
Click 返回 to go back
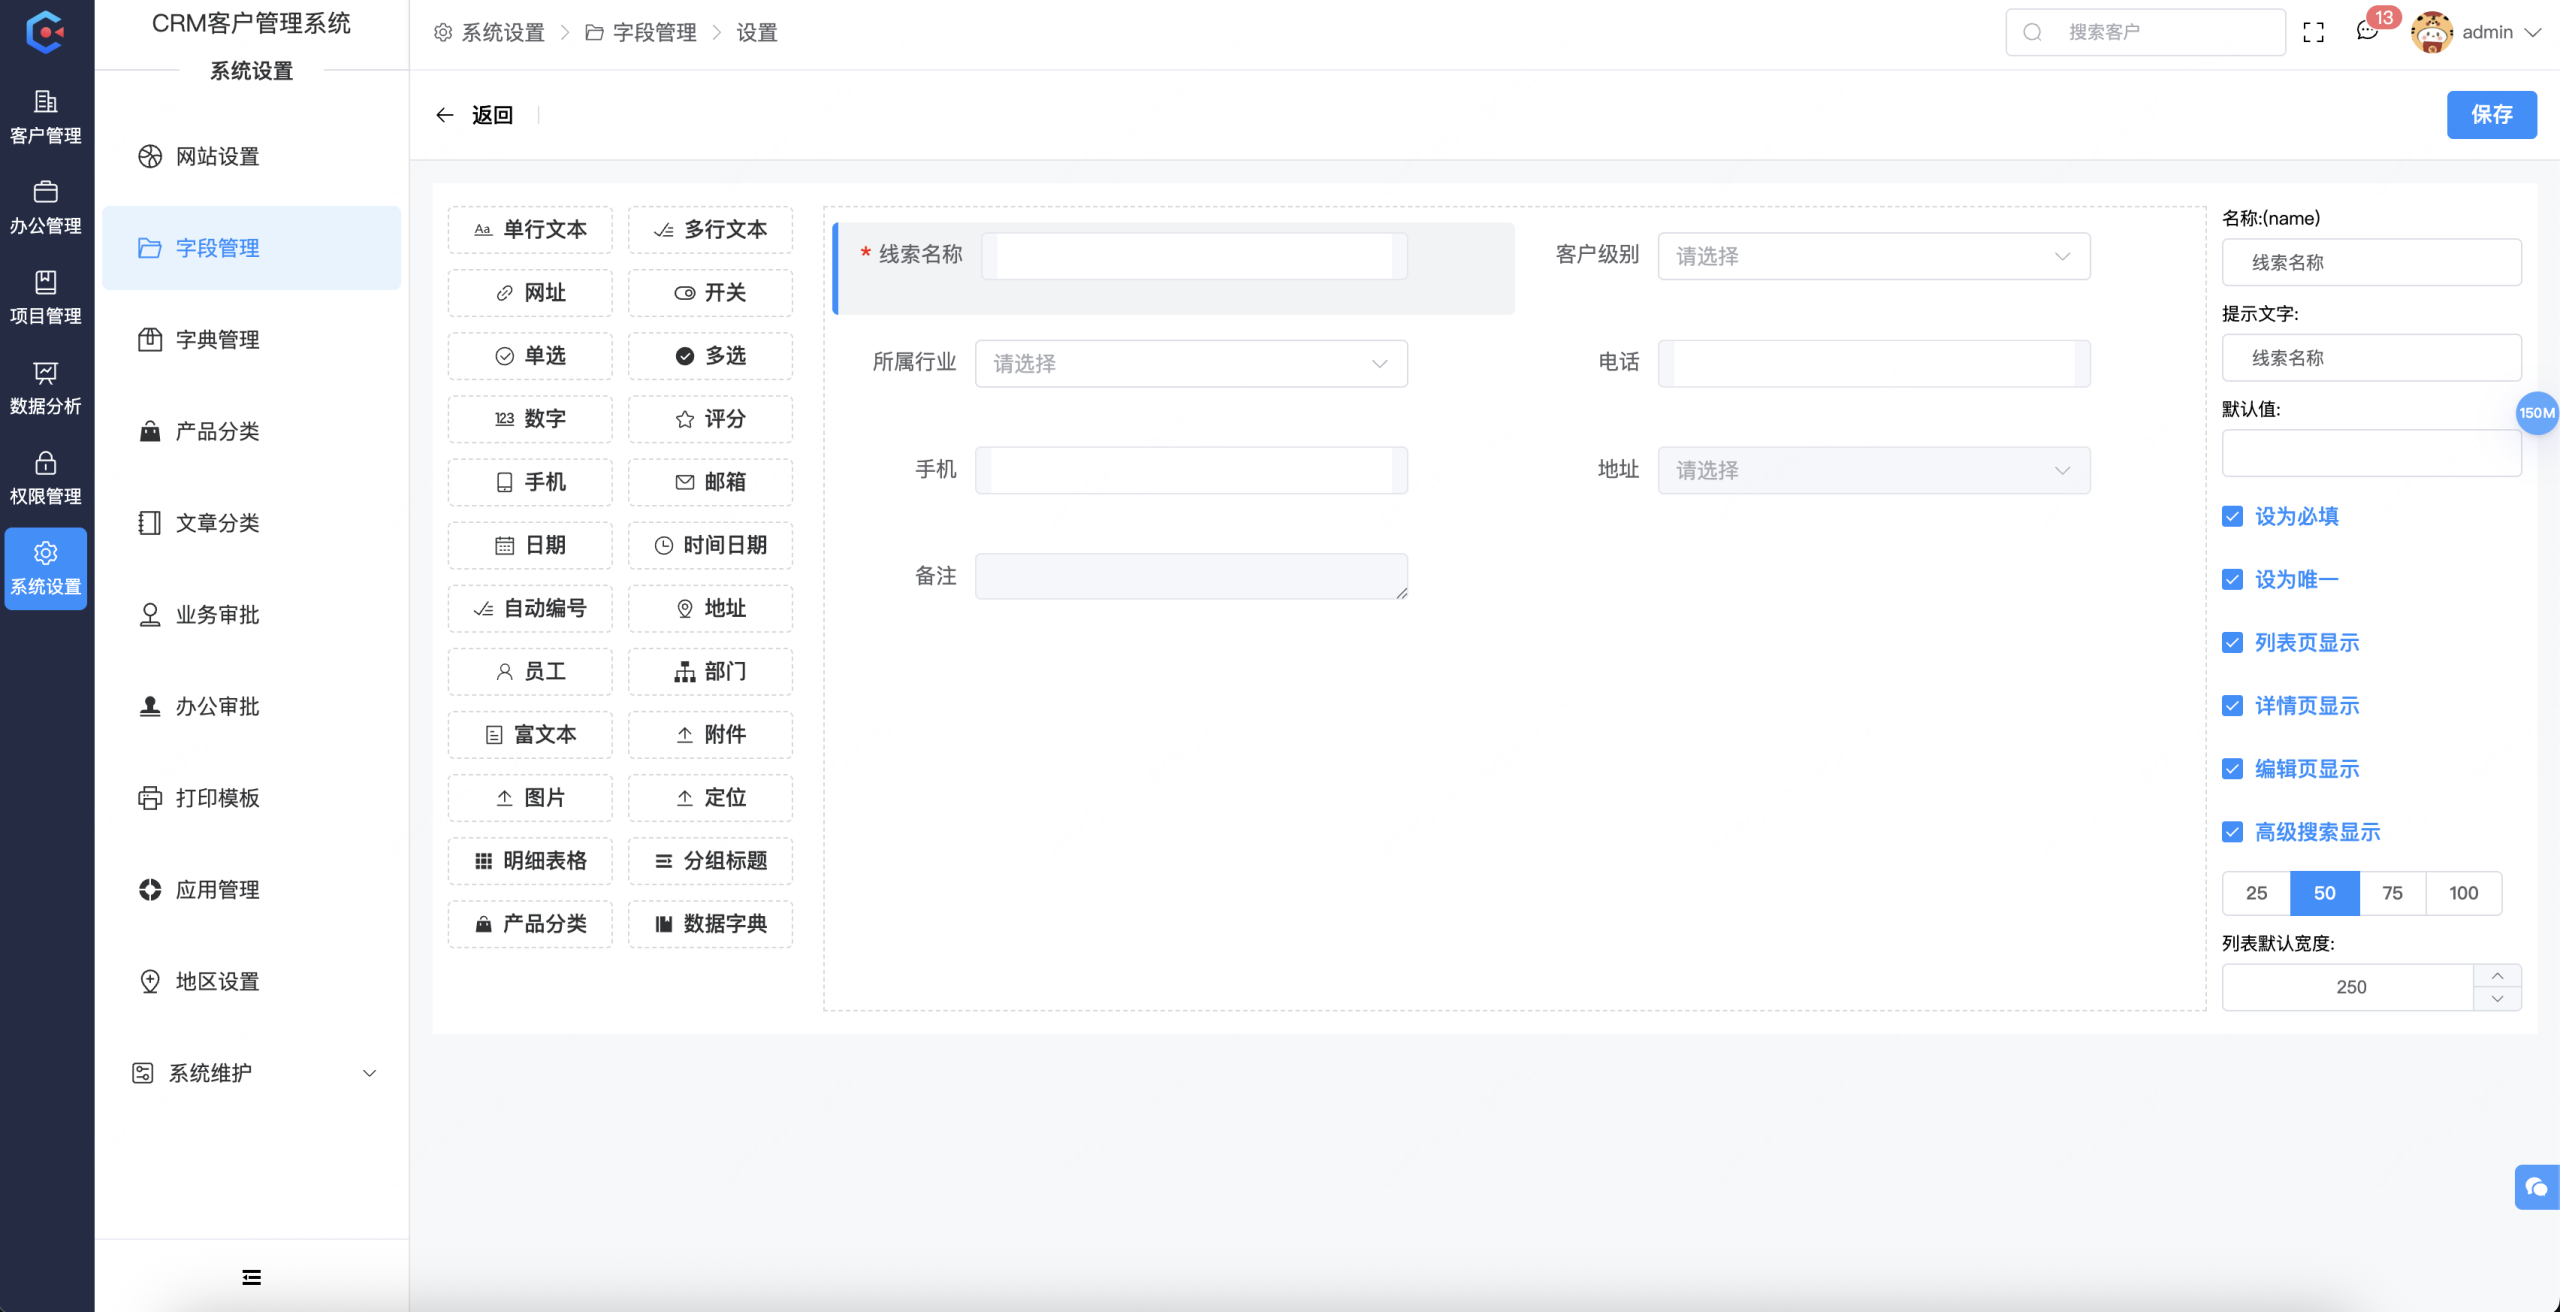click(x=492, y=114)
